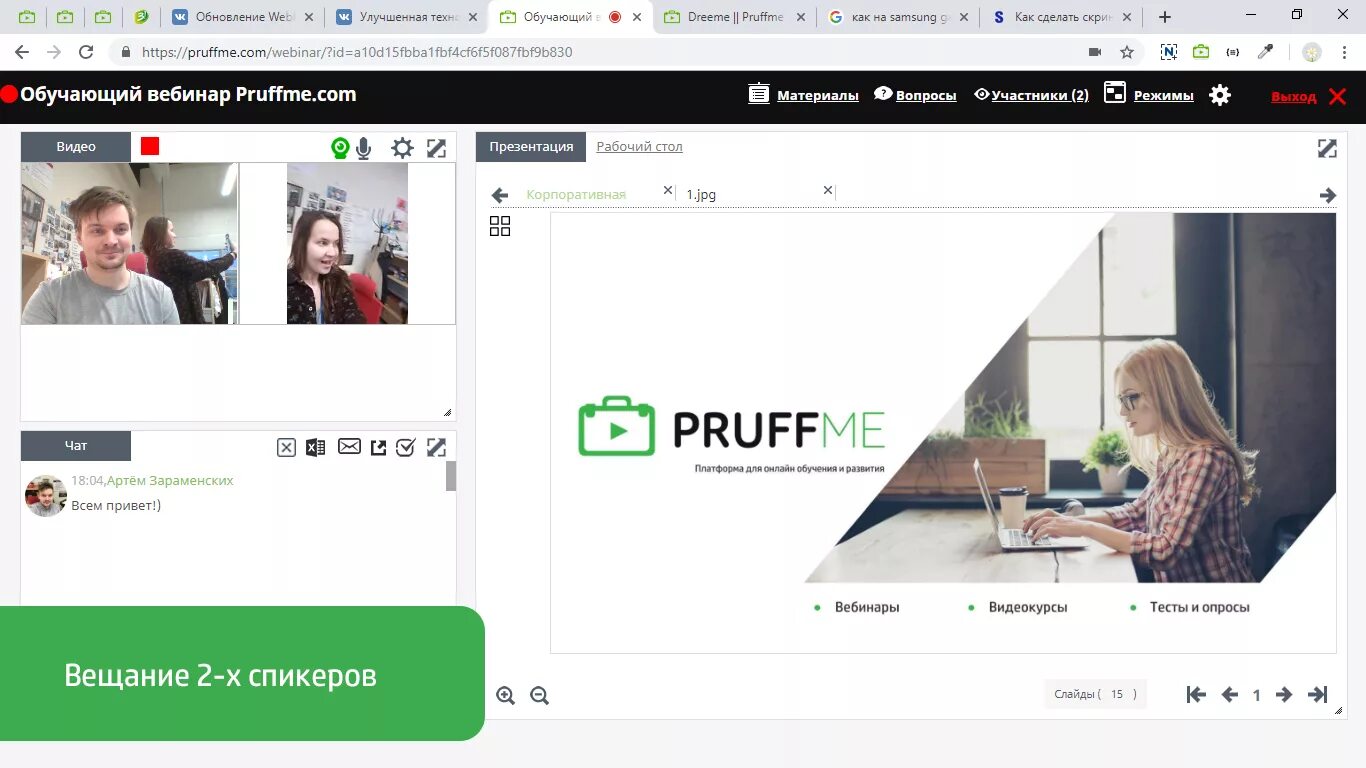Click message text Всем привет!)
This screenshot has width=1366, height=768.
[116, 505]
